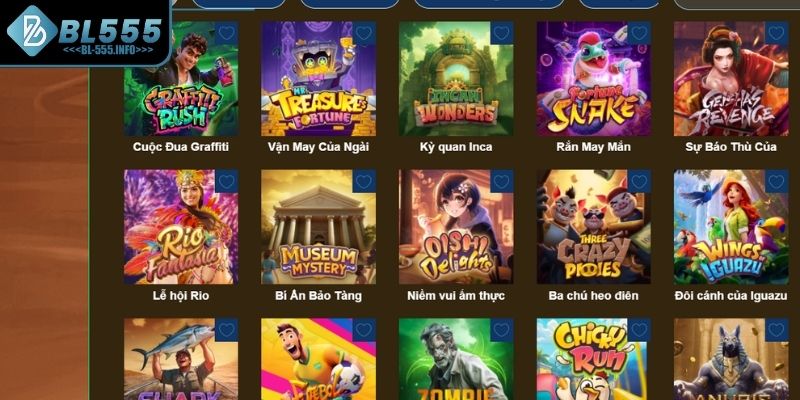Viewport: 800px width, 400px height.
Task: Favorite the Chicky Run game
Action: 639,330
